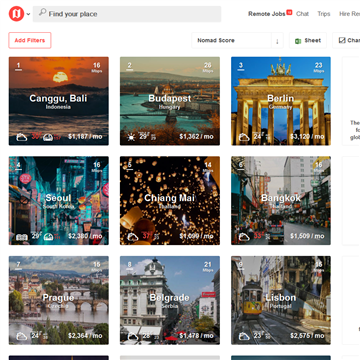Click '$1,187 / mo' on Canggu card
Screen dimensions: 360x360
click(x=85, y=137)
